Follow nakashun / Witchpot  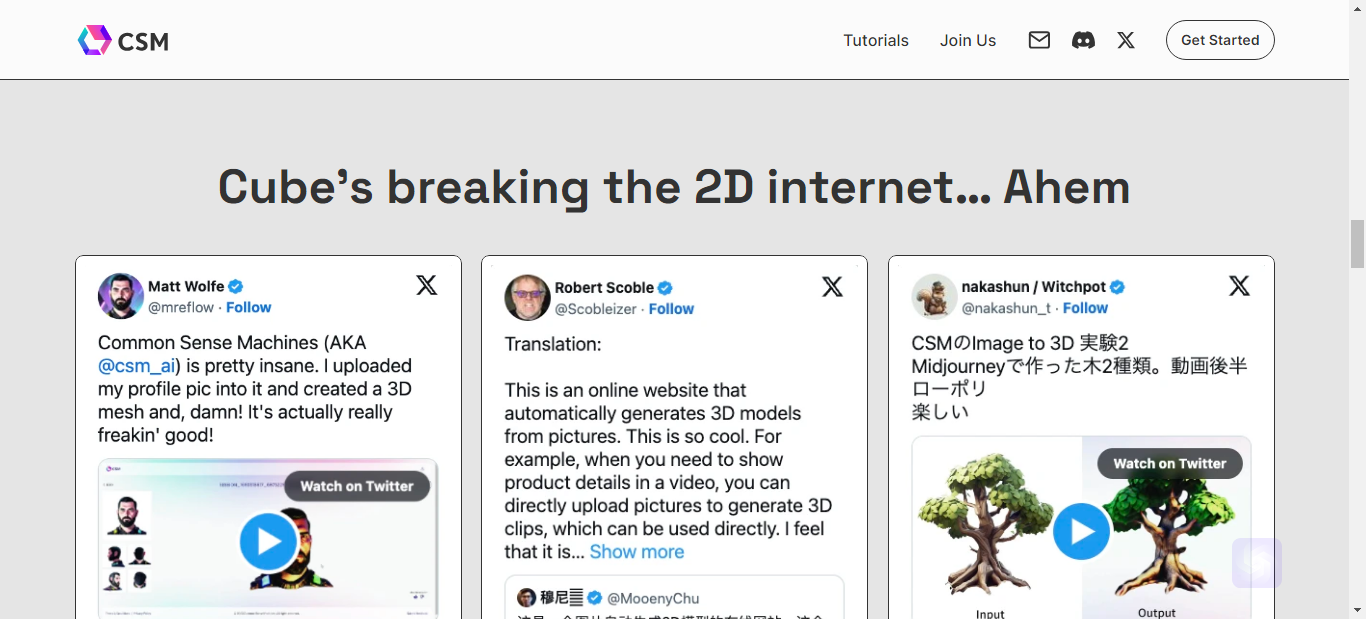pyautogui.click(x=1085, y=308)
